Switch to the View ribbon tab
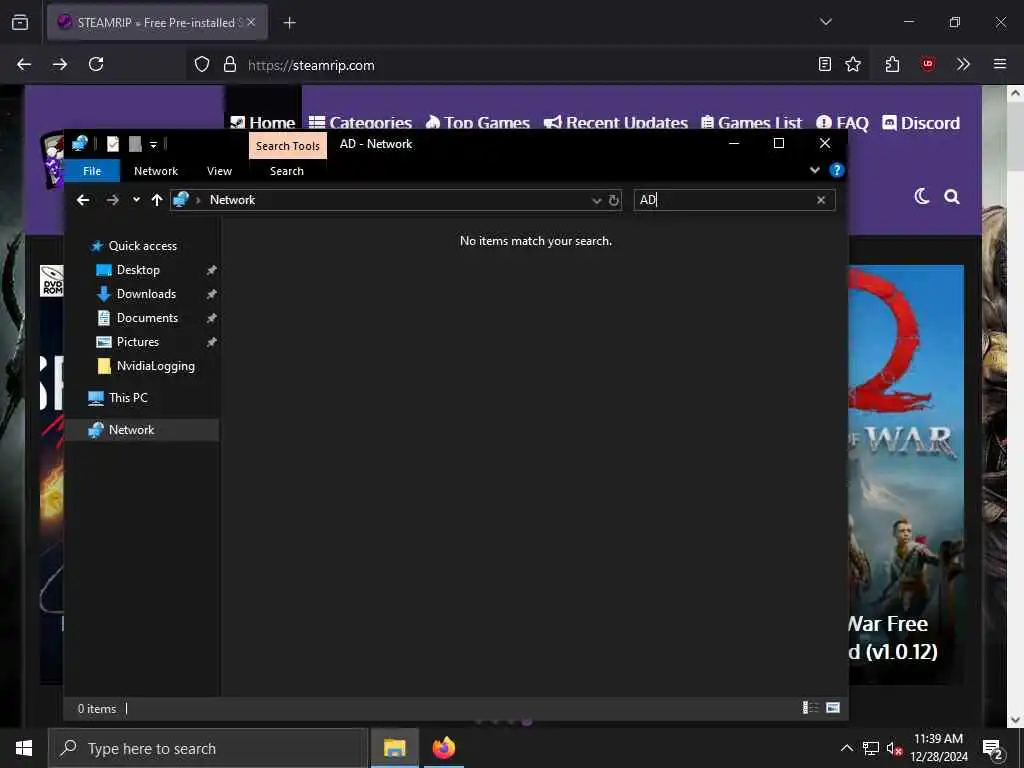This screenshot has height=768, width=1024. [219, 171]
